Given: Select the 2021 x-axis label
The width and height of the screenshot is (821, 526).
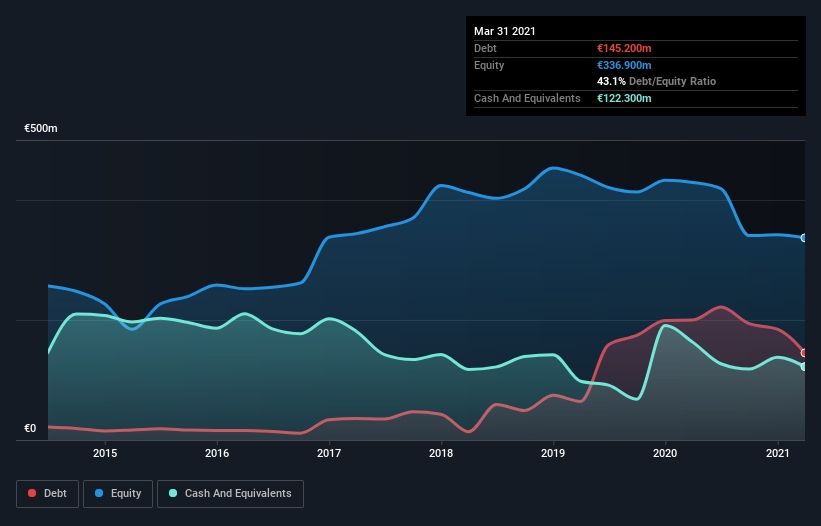Looking at the screenshot, I should (x=778, y=453).
